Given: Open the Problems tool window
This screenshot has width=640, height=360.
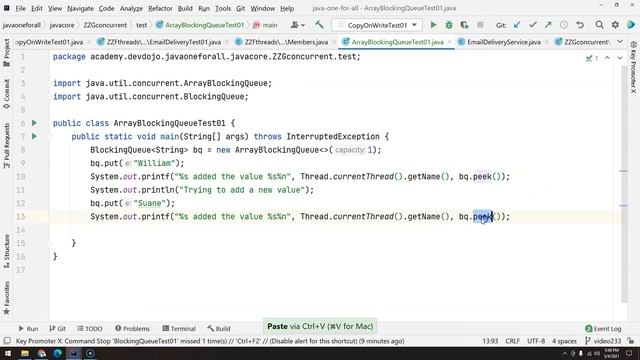Looking at the screenshot, I should tap(132, 328).
